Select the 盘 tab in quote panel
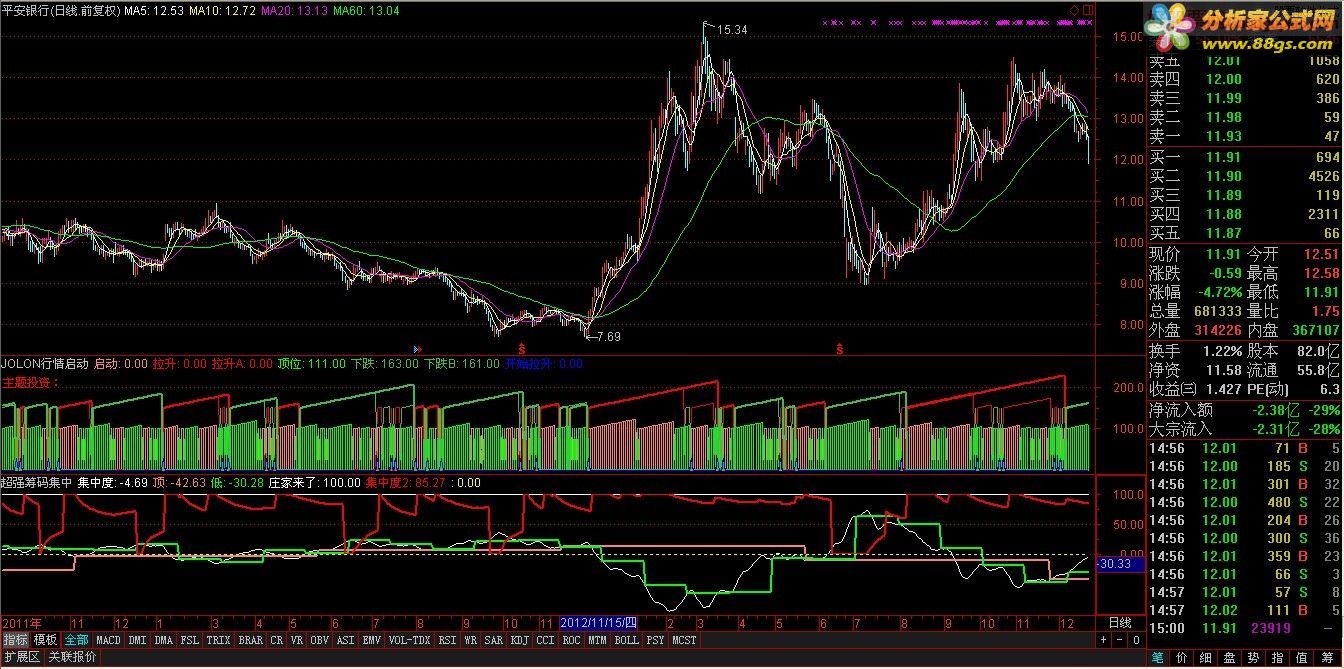1344x669 pixels. point(1230,658)
